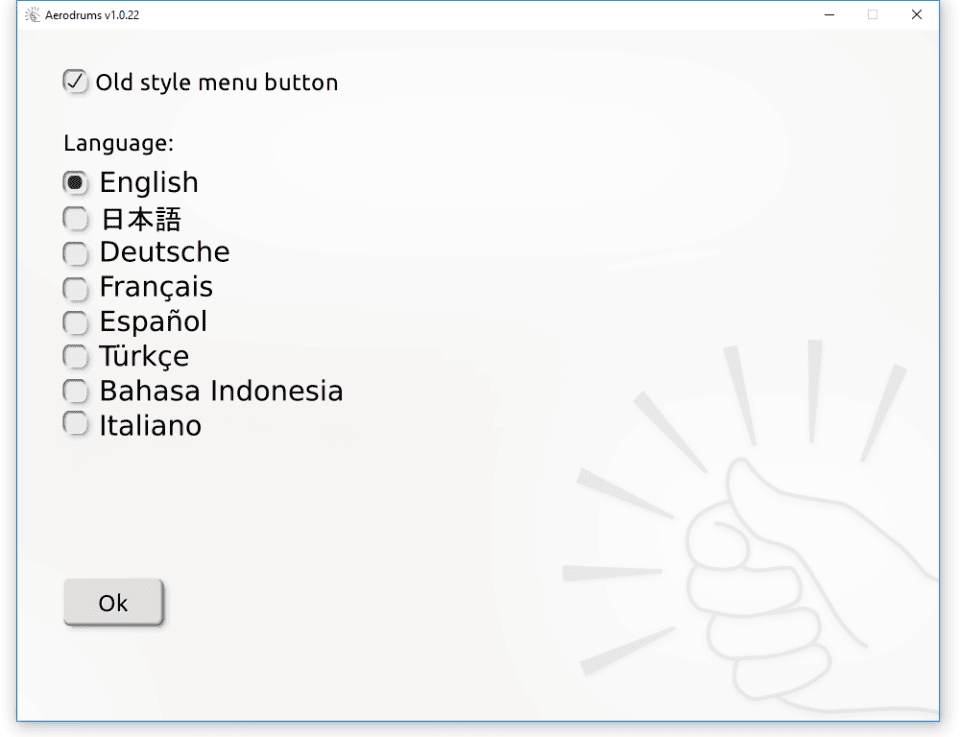The width and height of the screenshot is (960, 737).
Task: Choose Bahasa Indonesia as language
Action: [x=75, y=391]
